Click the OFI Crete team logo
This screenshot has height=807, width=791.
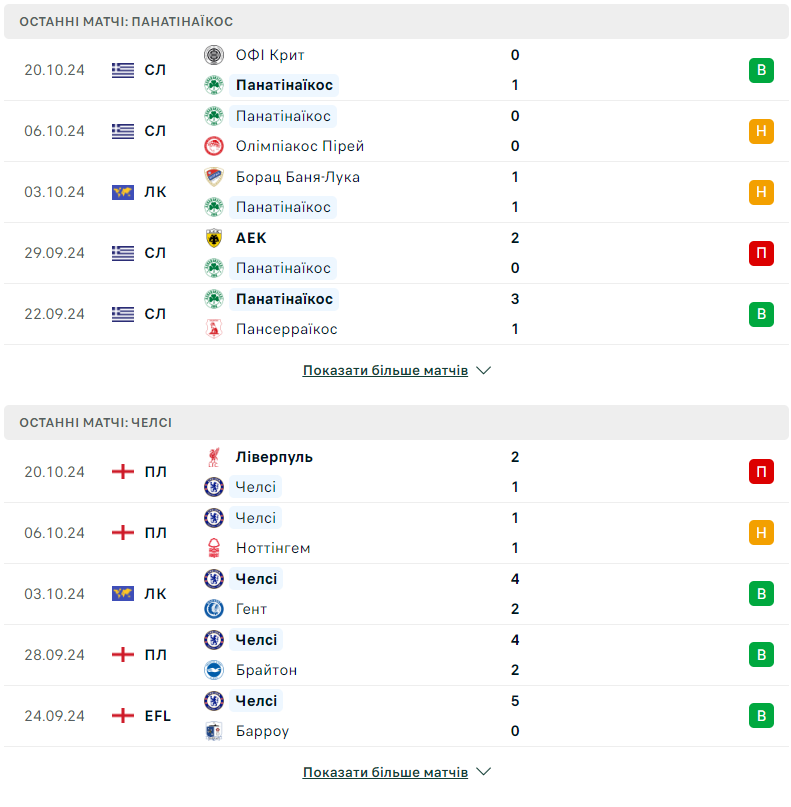pyautogui.click(x=213, y=55)
